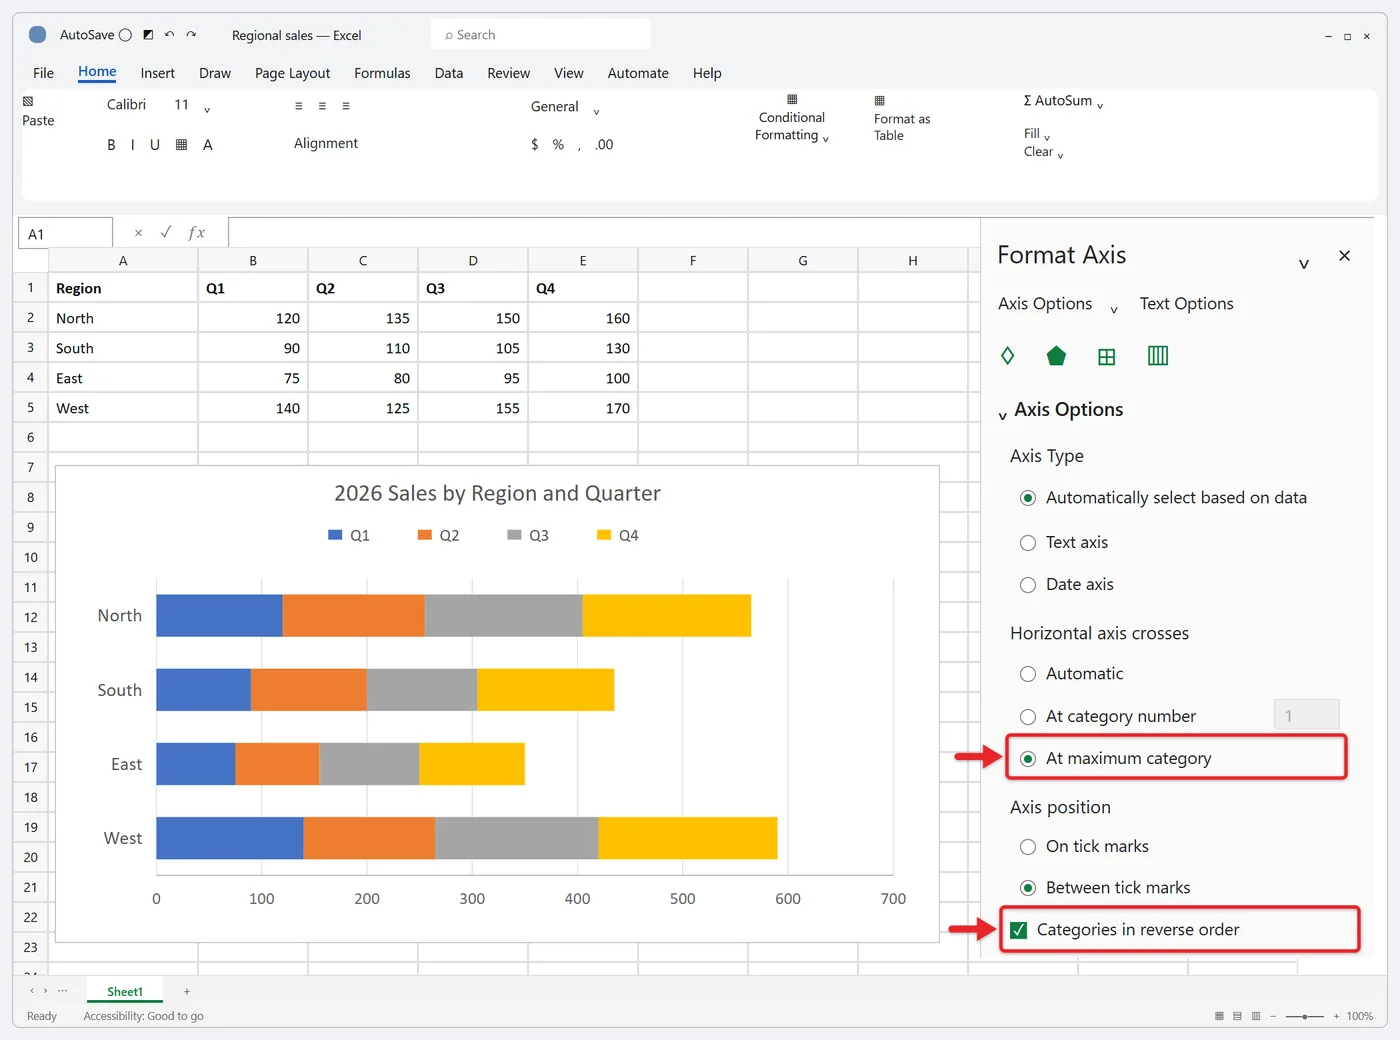
Task: Click the Format as Table icon
Action: pyautogui.click(x=879, y=101)
